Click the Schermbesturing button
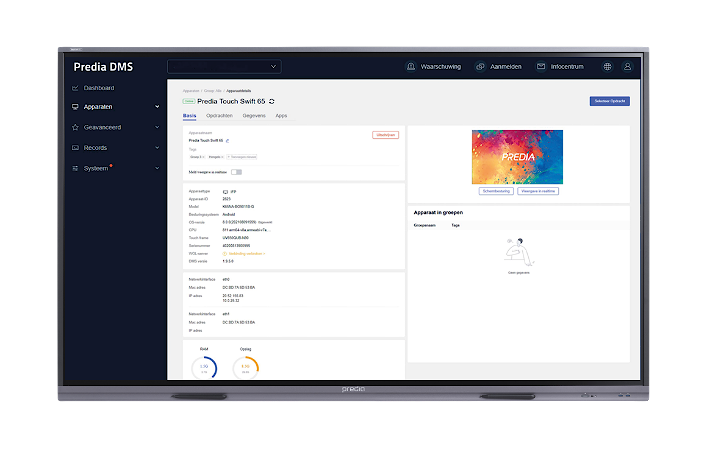Image resolution: width=705 pixels, height=468 pixels. (x=496, y=191)
